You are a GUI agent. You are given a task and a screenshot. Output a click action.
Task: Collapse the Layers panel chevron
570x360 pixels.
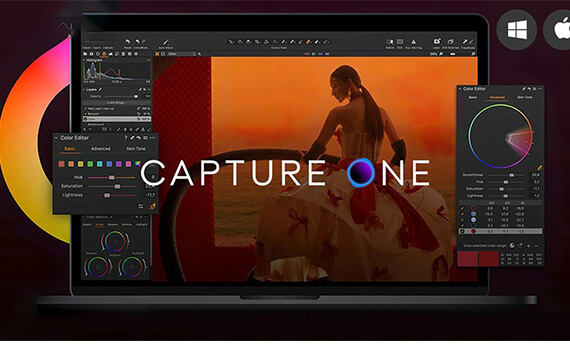(84, 89)
